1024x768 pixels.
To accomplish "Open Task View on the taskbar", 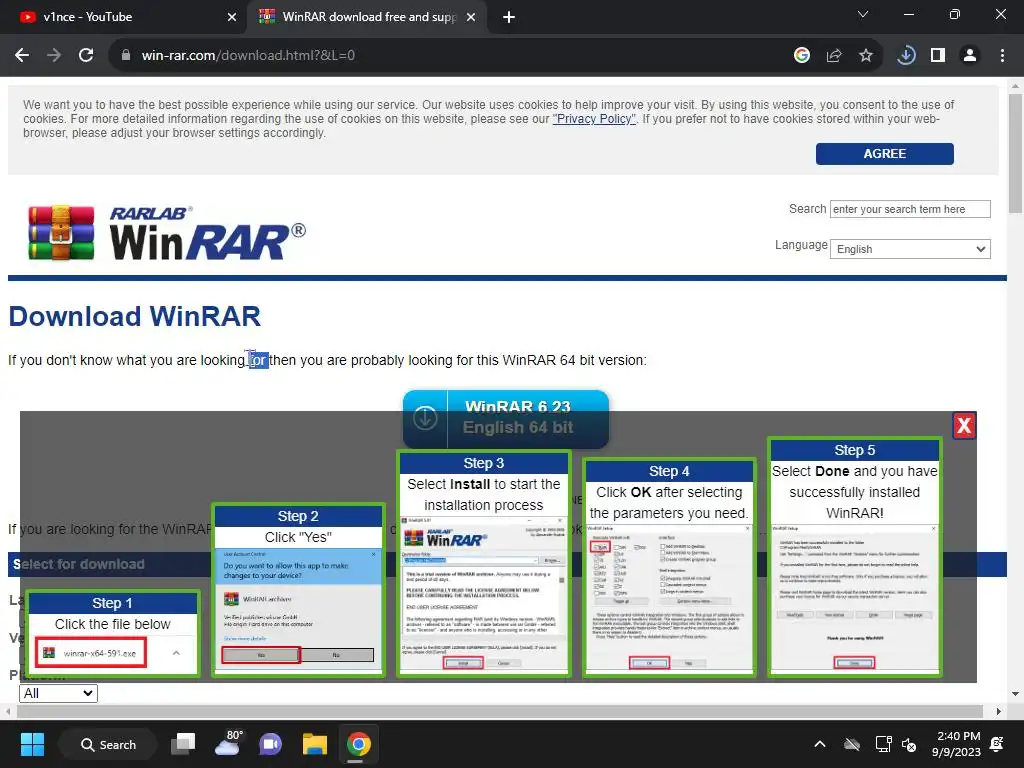I will 184,744.
